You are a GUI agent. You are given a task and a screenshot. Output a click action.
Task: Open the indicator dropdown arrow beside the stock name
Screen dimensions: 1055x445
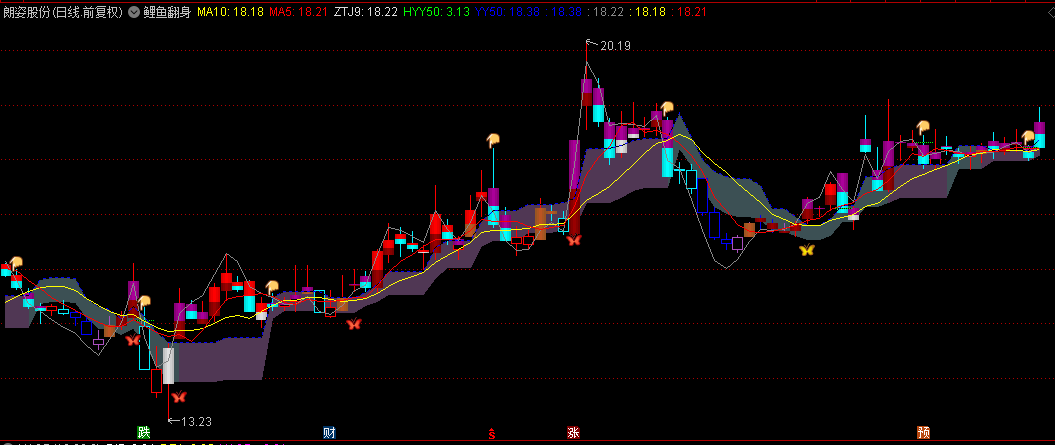[x=133, y=12]
